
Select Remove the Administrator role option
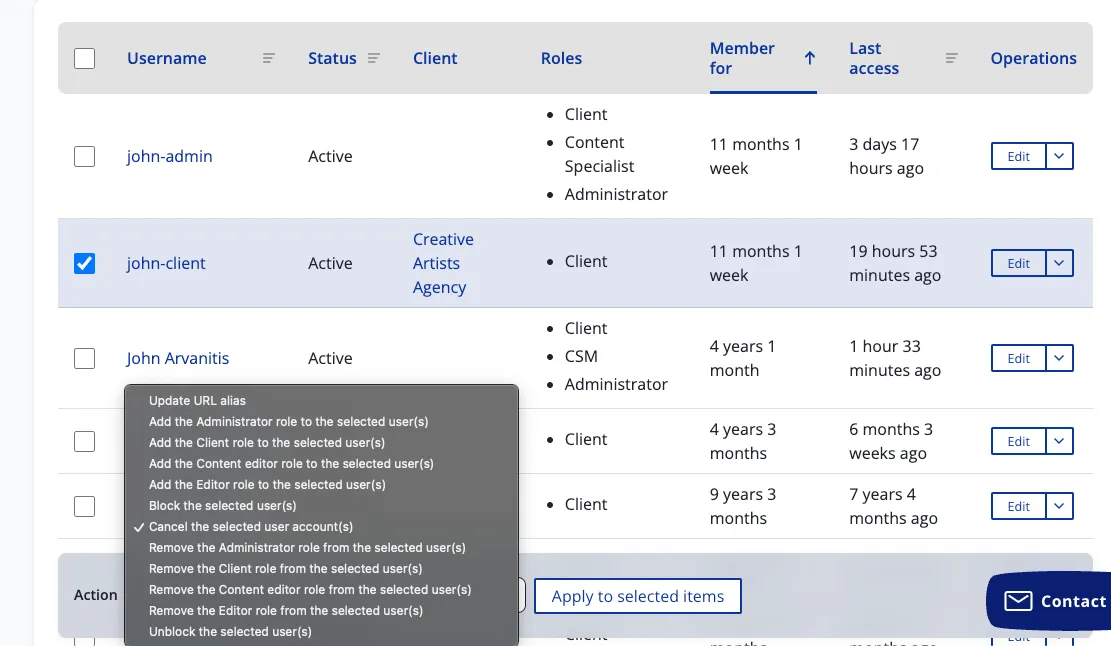321,548
